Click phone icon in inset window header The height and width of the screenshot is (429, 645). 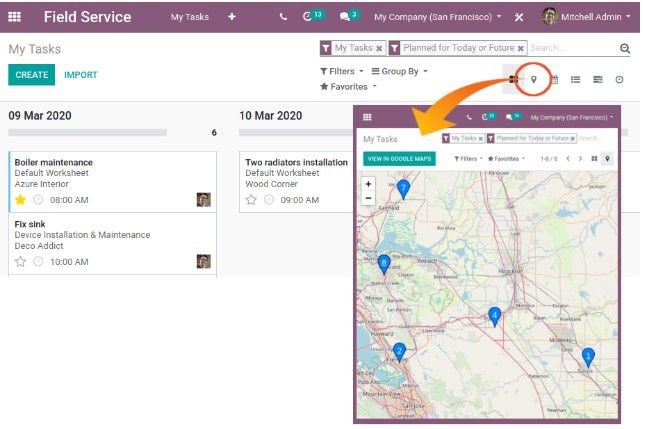[x=469, y=117]
